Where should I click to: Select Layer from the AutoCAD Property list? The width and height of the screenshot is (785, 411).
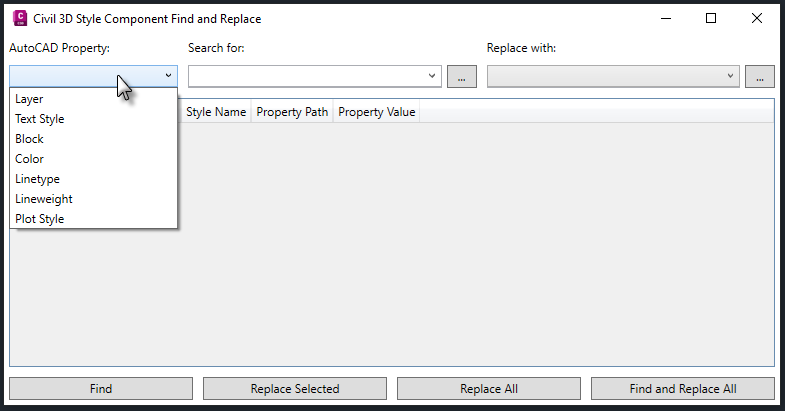click(x=29, y=99)
